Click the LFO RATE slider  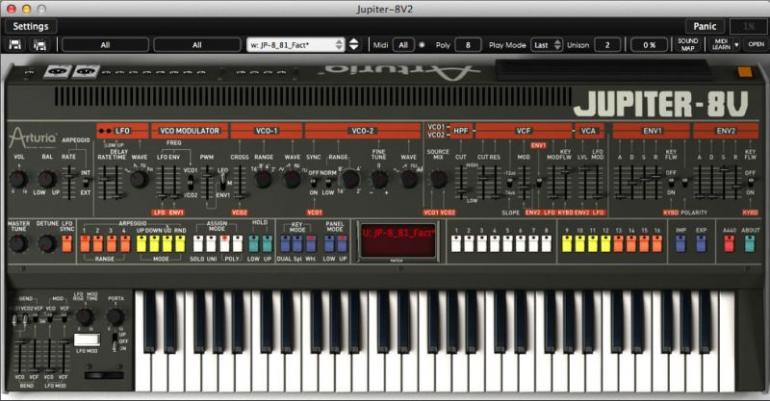[104, 182]
